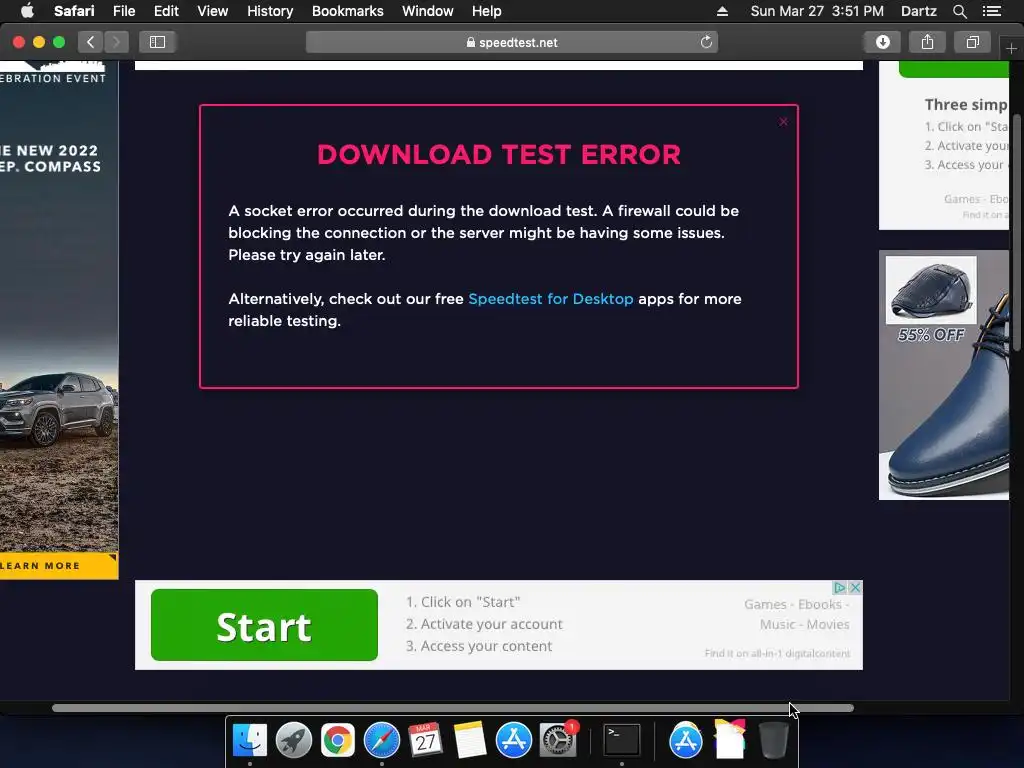Open the Dock icon next to Trash
1024x768 pixels.
(x=729, y=741)
